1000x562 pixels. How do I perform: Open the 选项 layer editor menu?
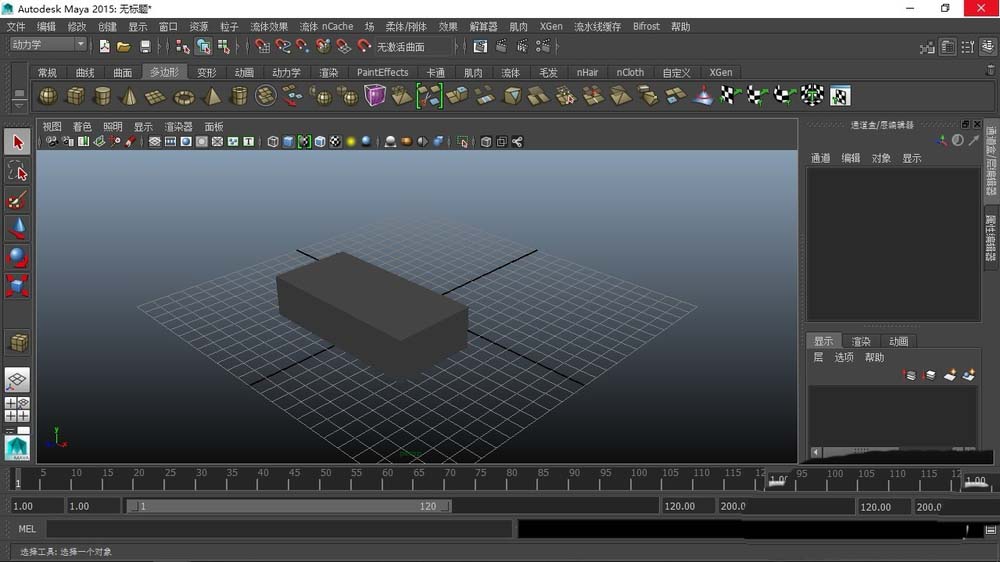point(844,357)
